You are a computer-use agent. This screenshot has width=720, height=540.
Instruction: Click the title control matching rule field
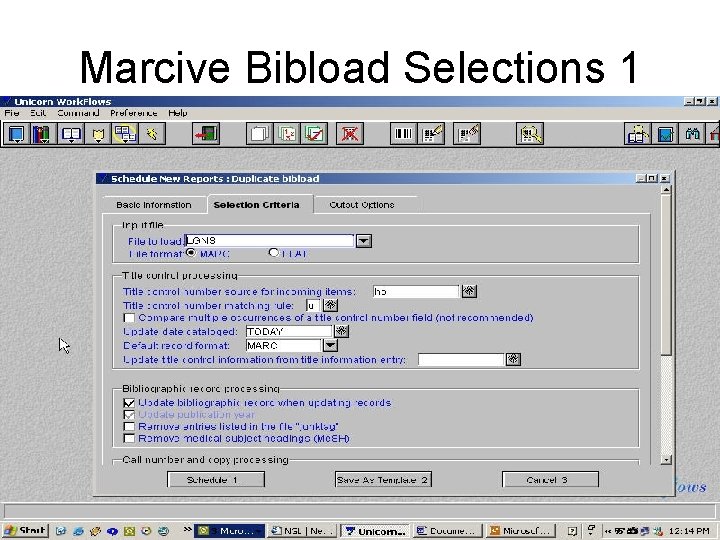[313, 305]
